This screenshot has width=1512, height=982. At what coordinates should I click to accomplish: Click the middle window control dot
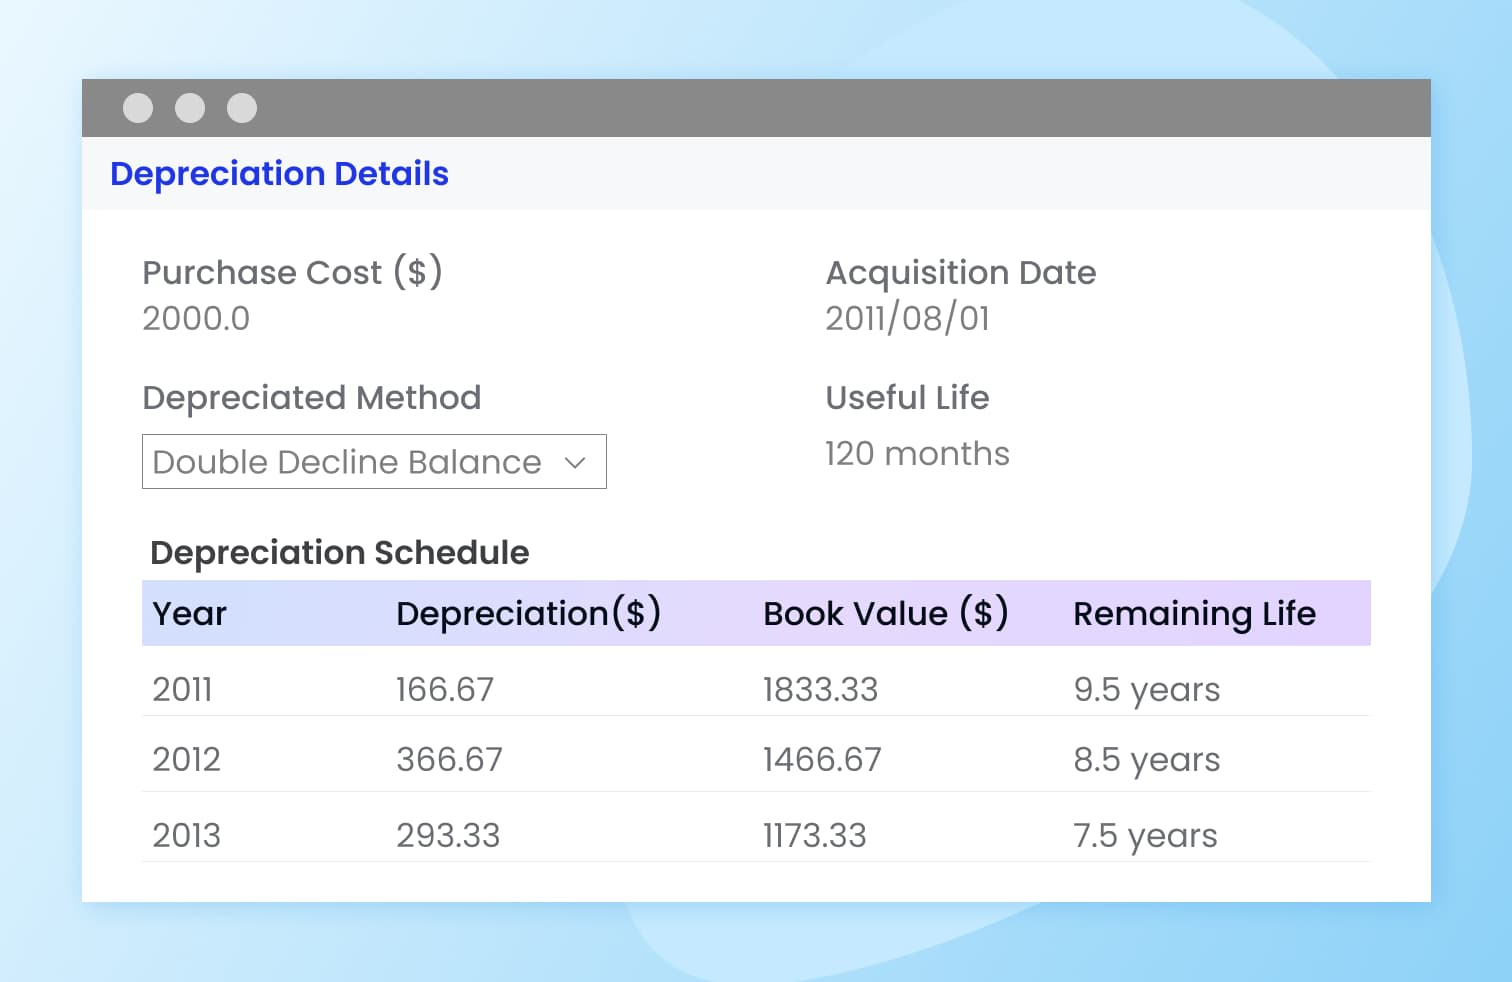tap(190, 108)
